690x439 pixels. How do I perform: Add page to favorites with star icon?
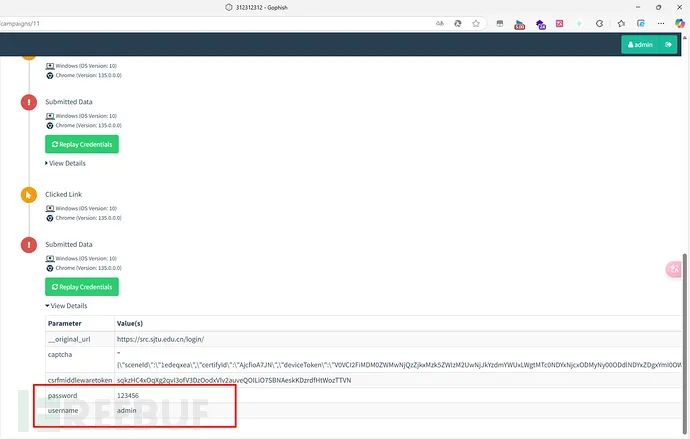pos(476,23)
